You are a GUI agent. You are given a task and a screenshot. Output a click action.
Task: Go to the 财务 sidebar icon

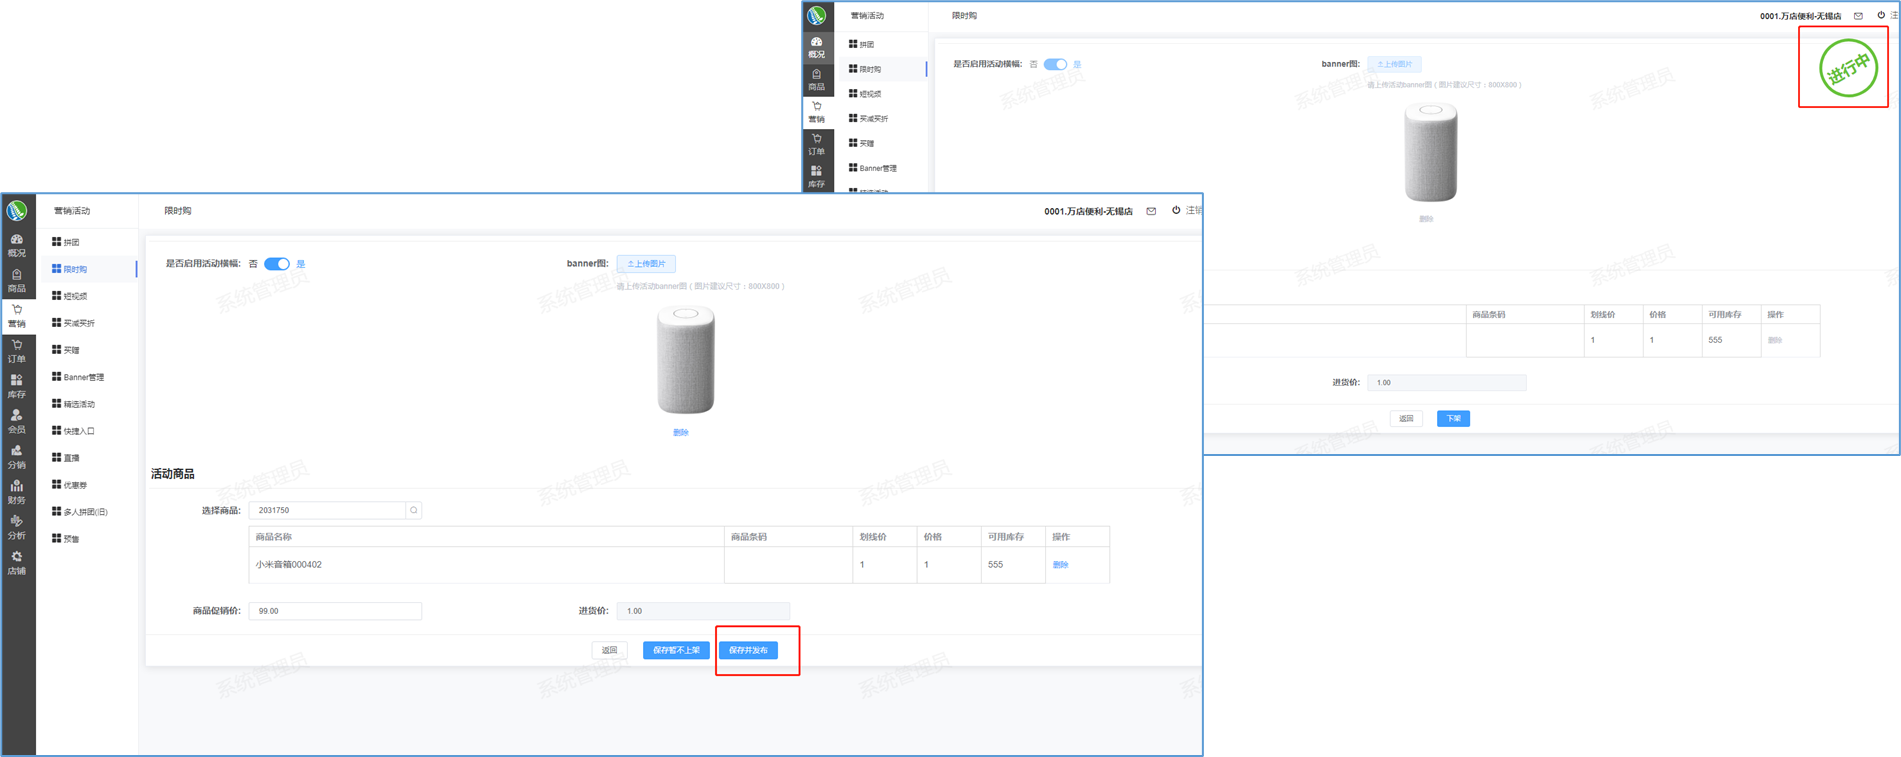click(17, 491)
